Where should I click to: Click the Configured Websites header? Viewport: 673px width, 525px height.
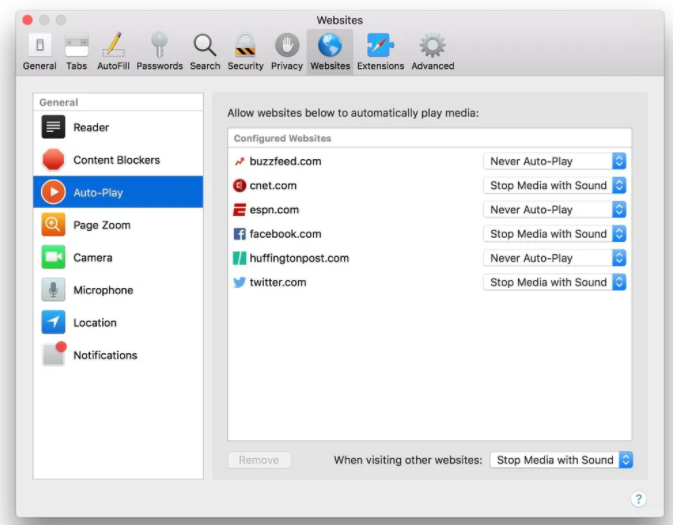click(282, 138)
